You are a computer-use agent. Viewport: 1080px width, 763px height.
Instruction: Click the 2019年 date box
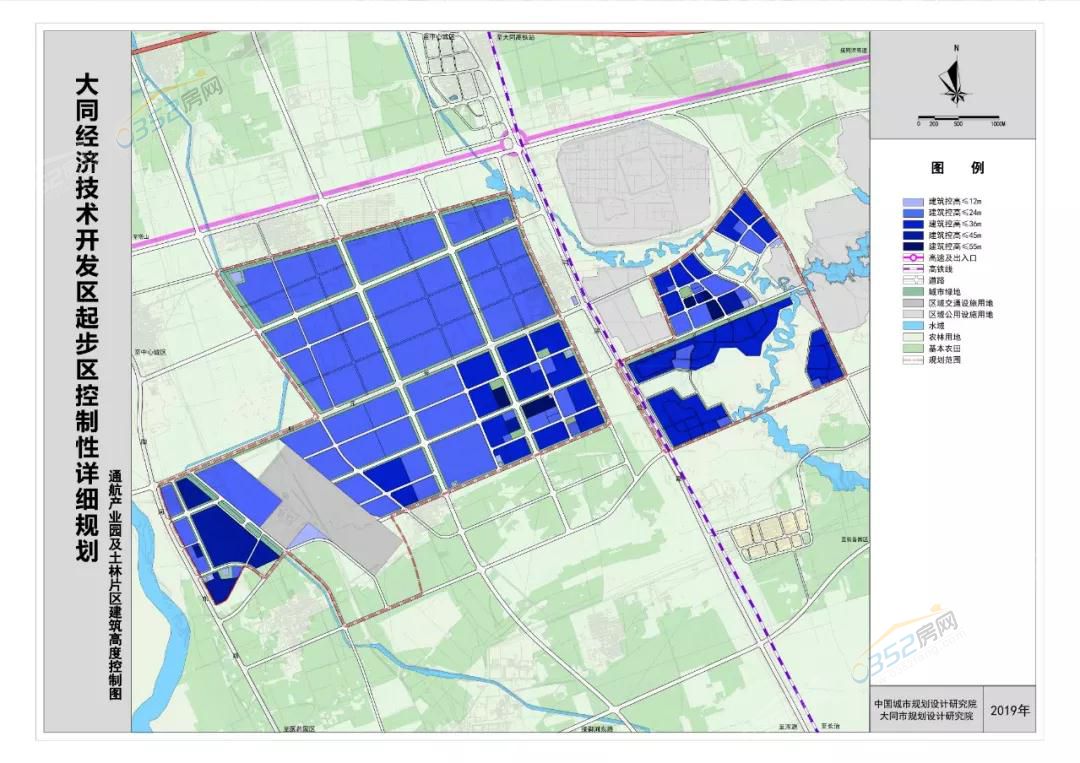tap(1010, 711)
